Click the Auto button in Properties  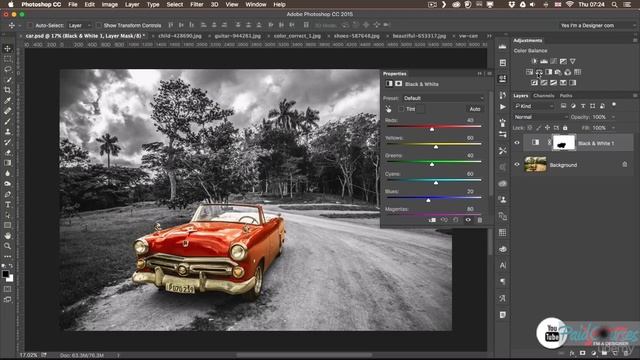pos(475,109)
